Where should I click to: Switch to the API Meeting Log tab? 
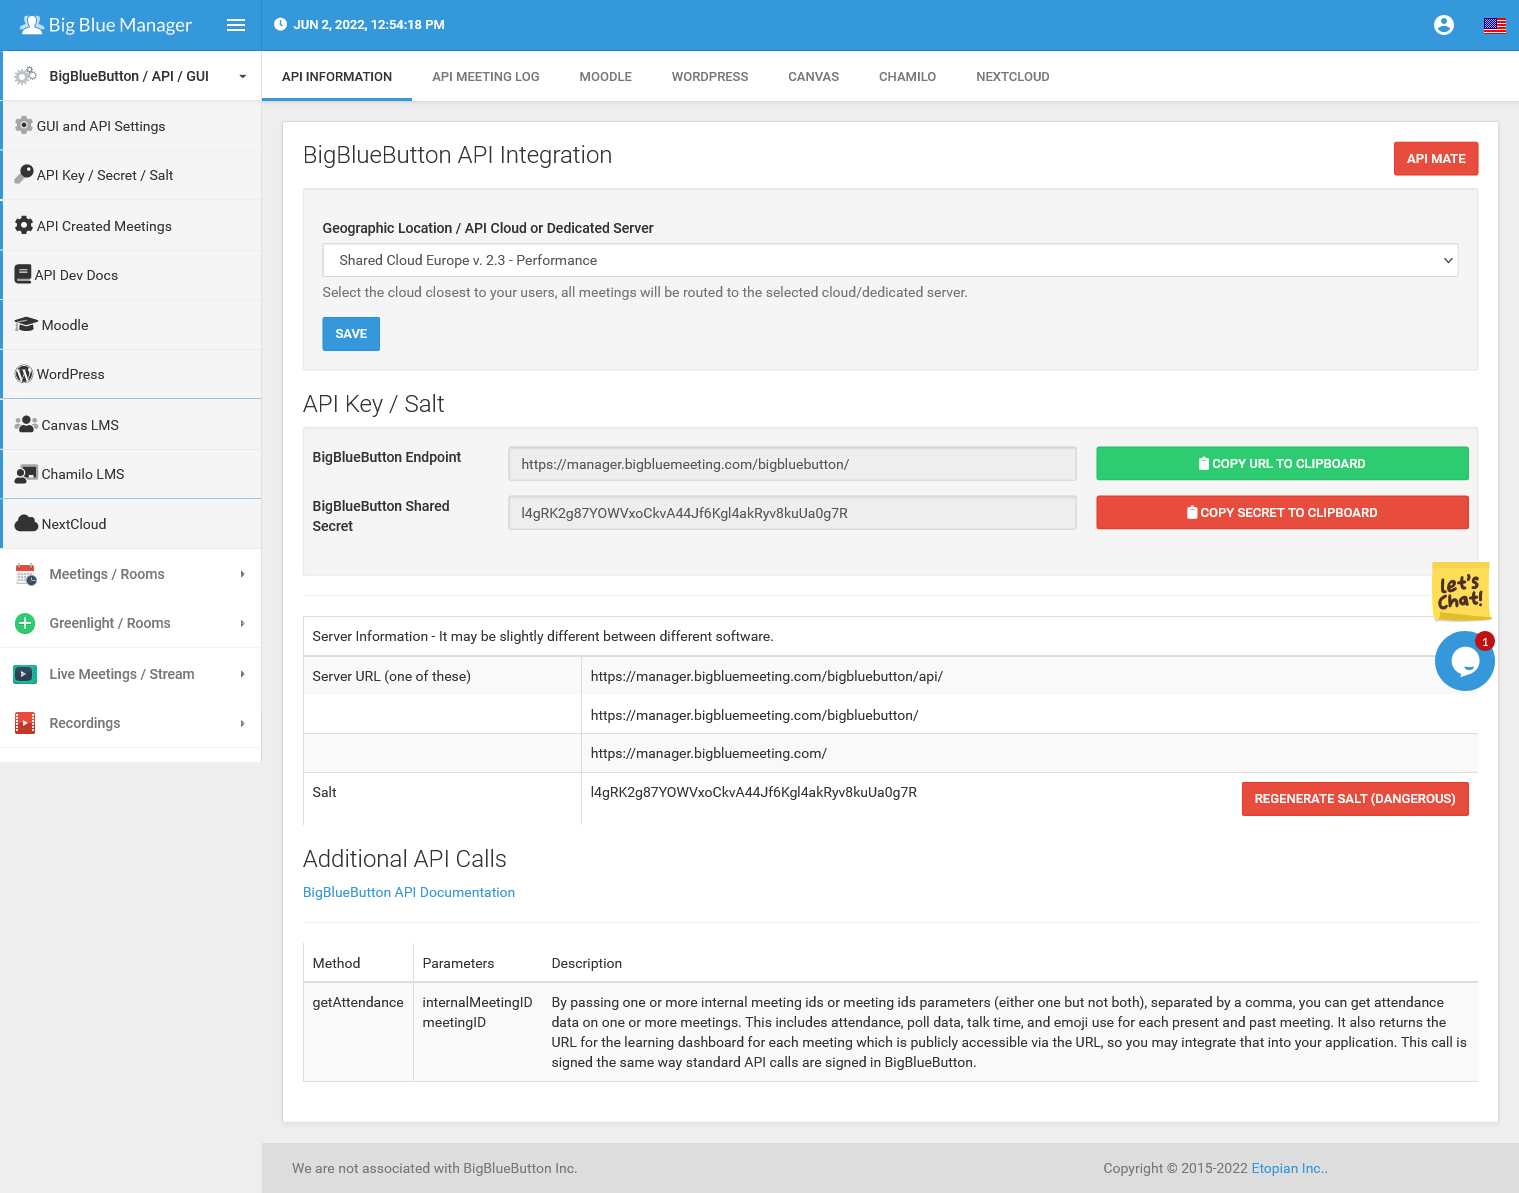tap(486, 76)
